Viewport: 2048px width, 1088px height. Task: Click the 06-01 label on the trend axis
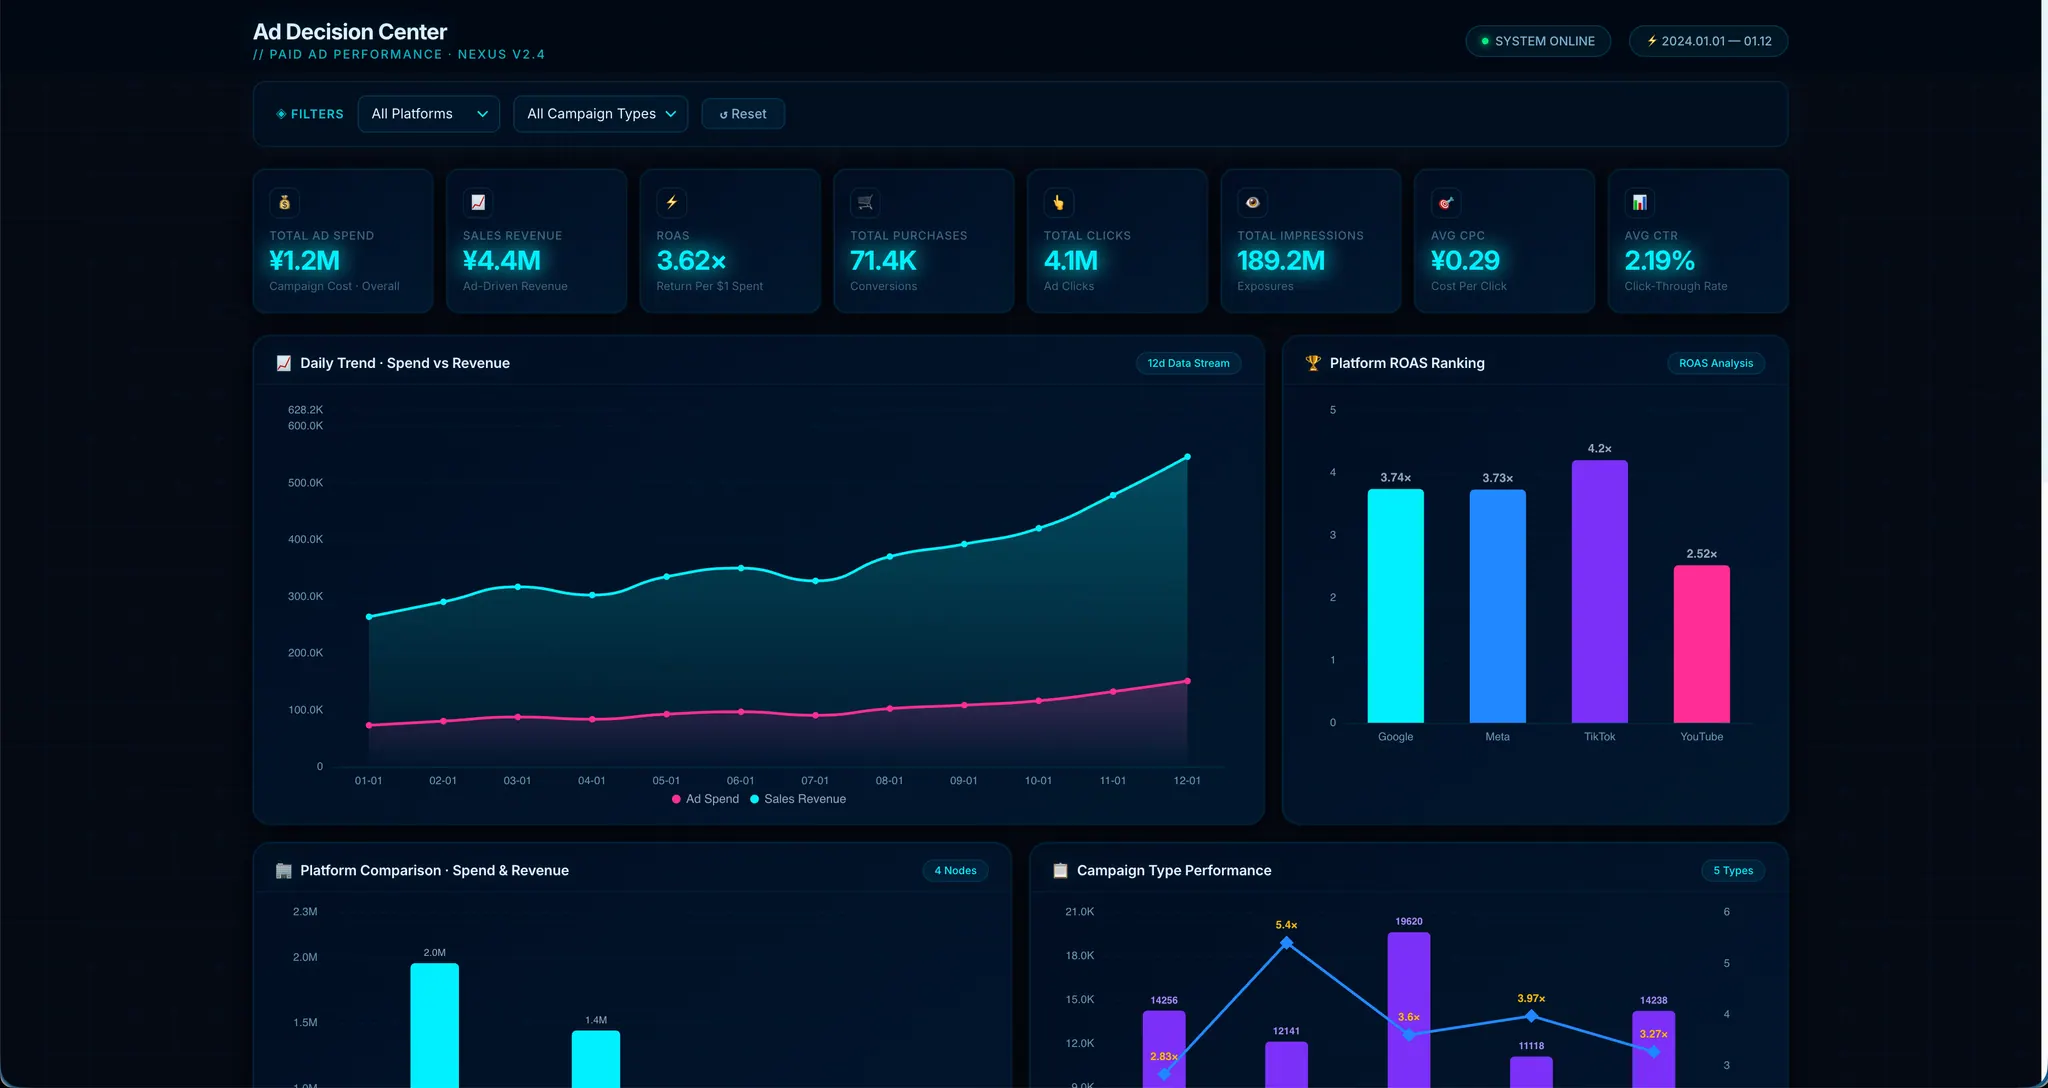click(x=741, y=781)
